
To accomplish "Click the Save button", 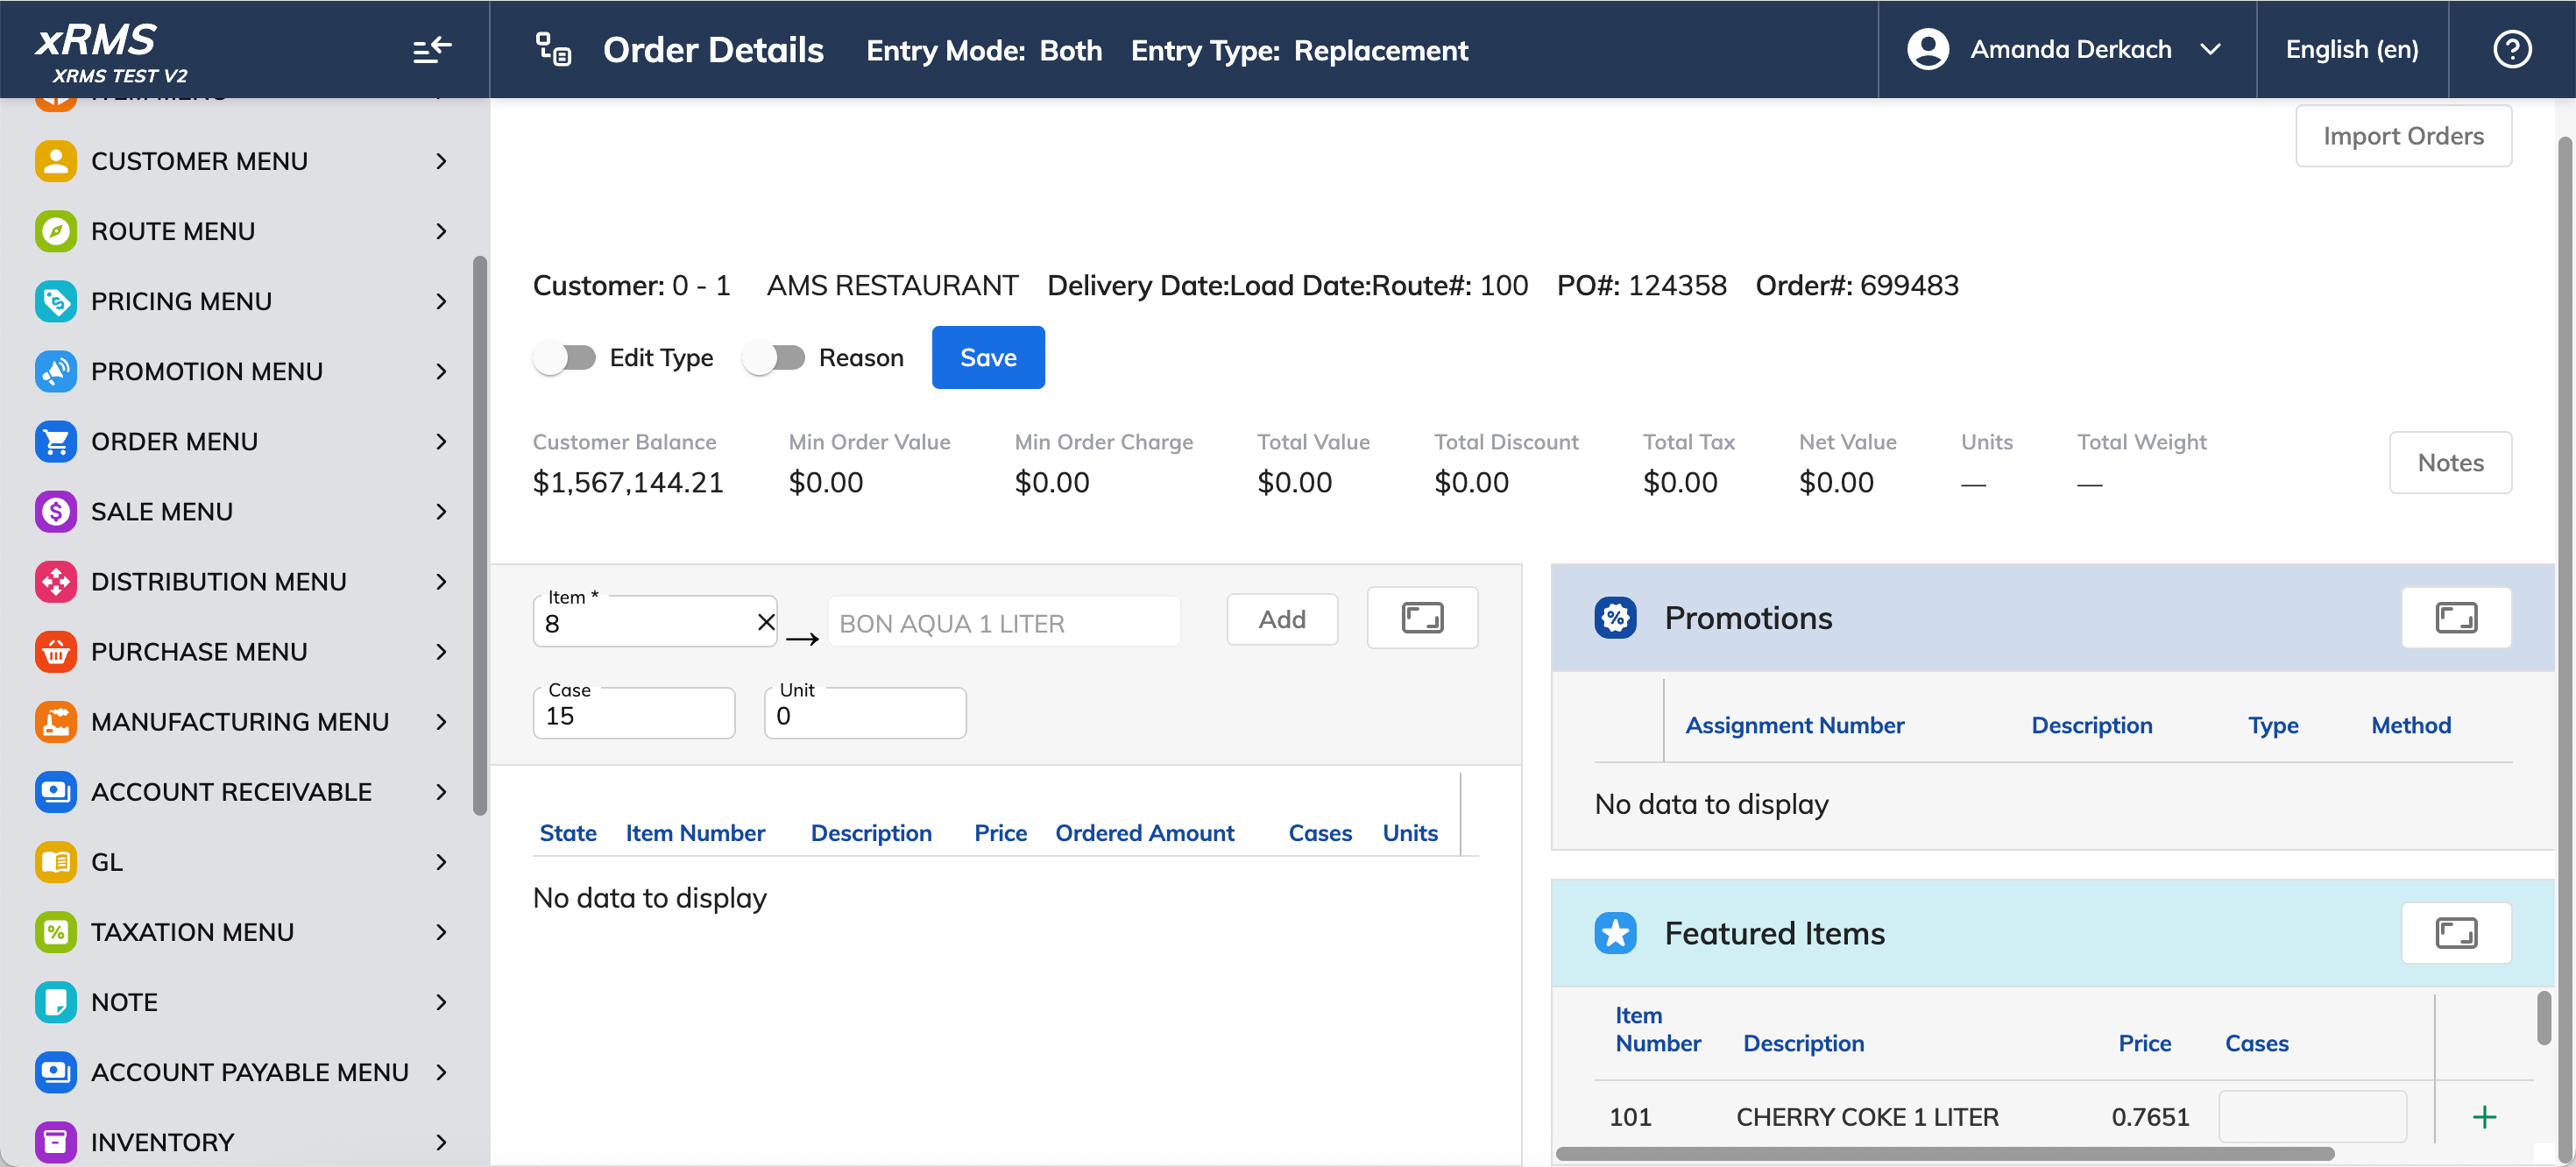I will (988, 357).
